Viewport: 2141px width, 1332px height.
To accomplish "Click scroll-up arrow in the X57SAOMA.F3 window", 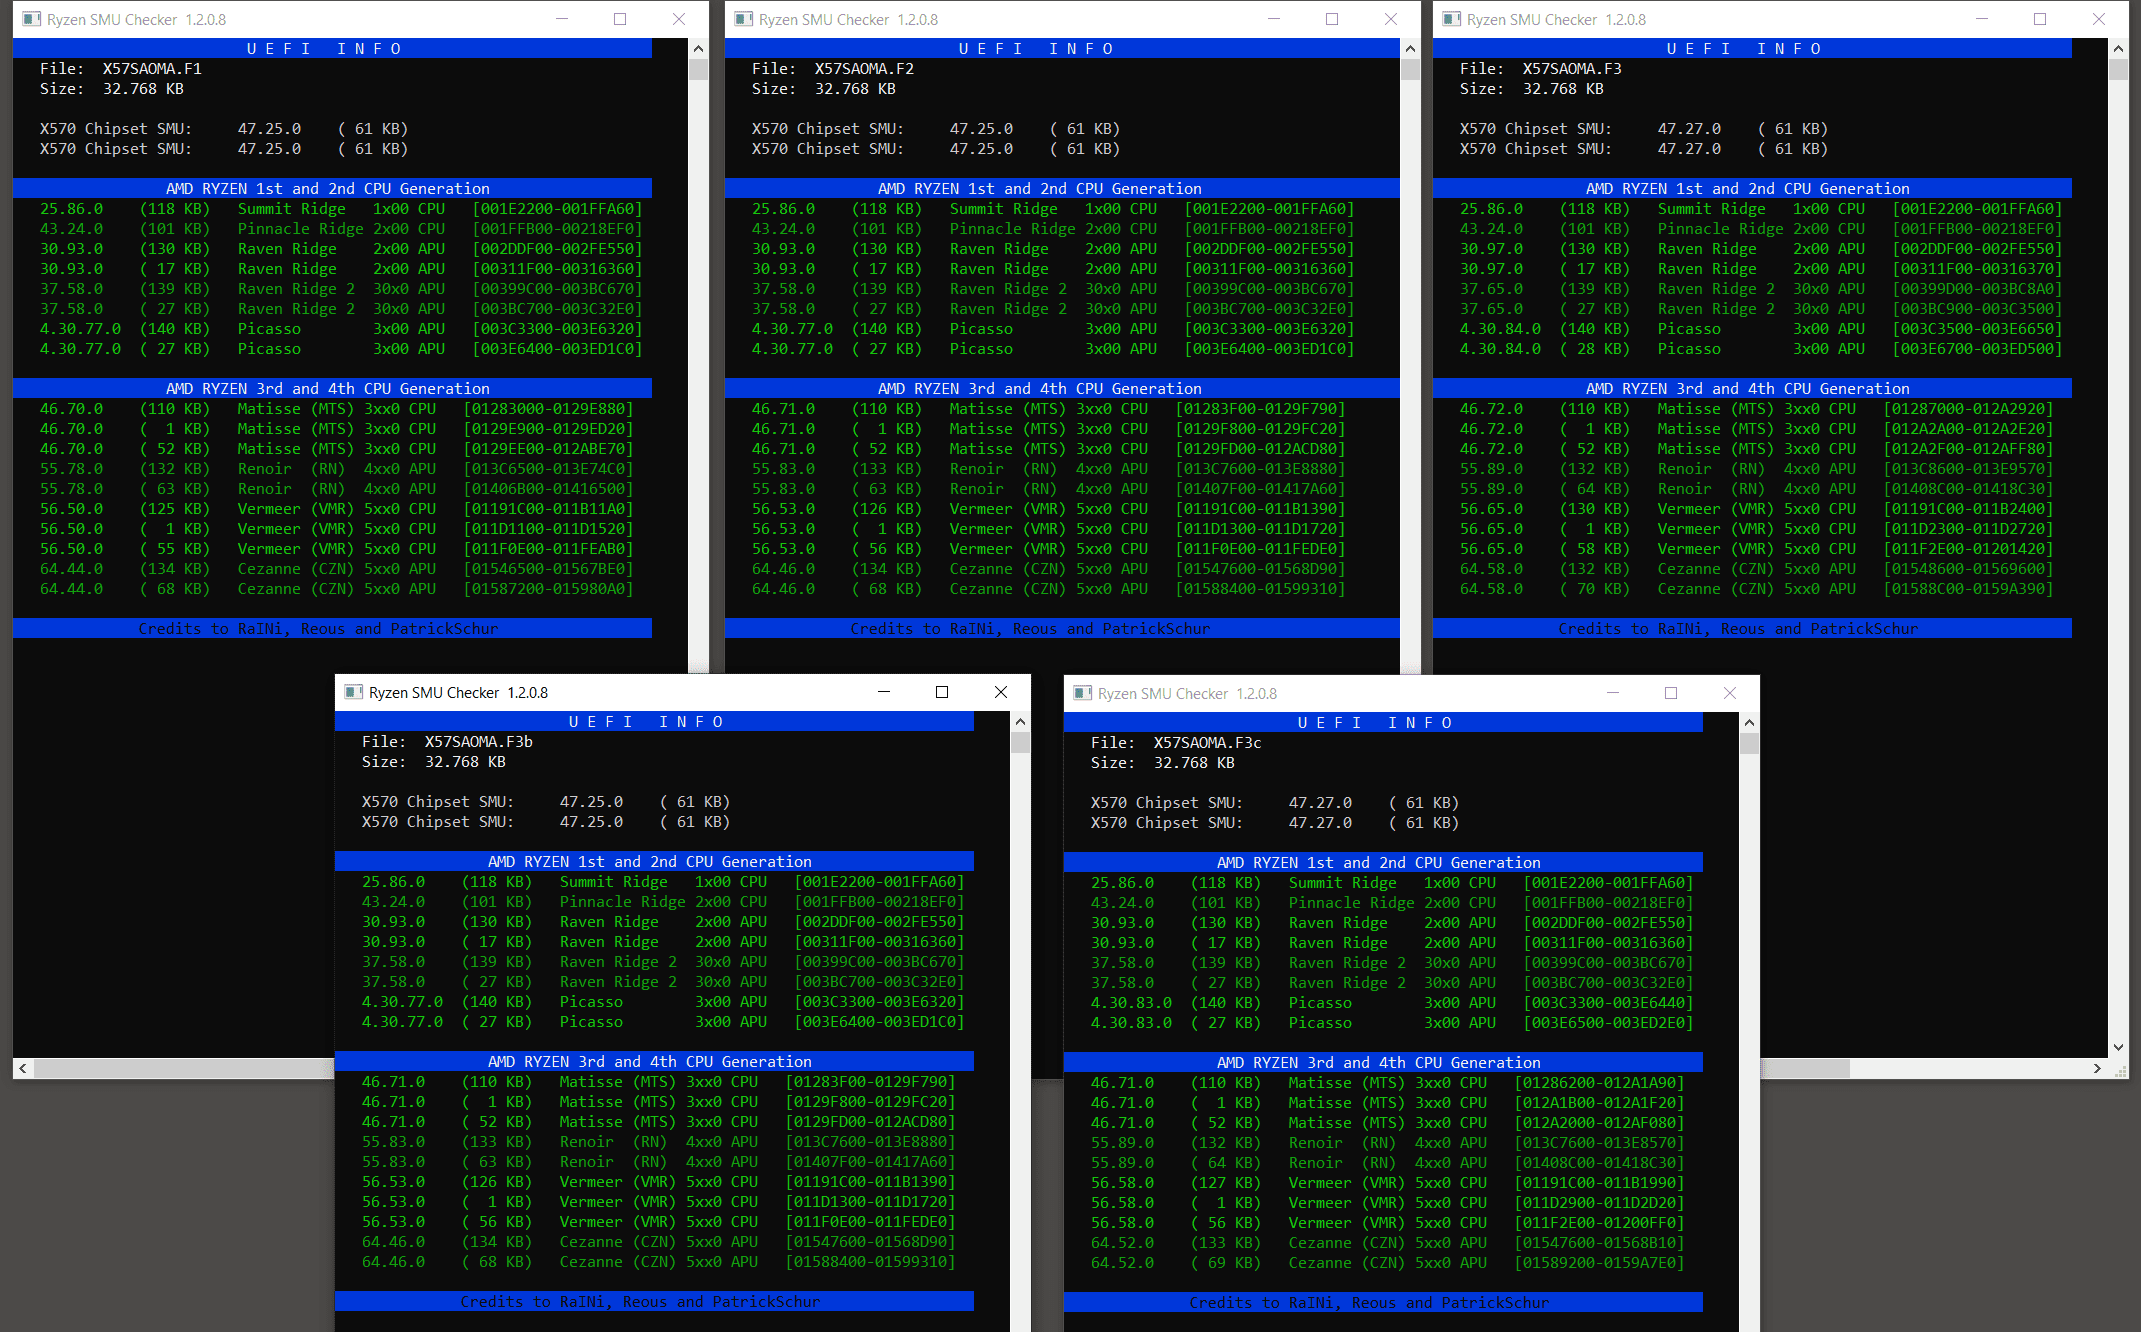I will tap(2118, 48).
